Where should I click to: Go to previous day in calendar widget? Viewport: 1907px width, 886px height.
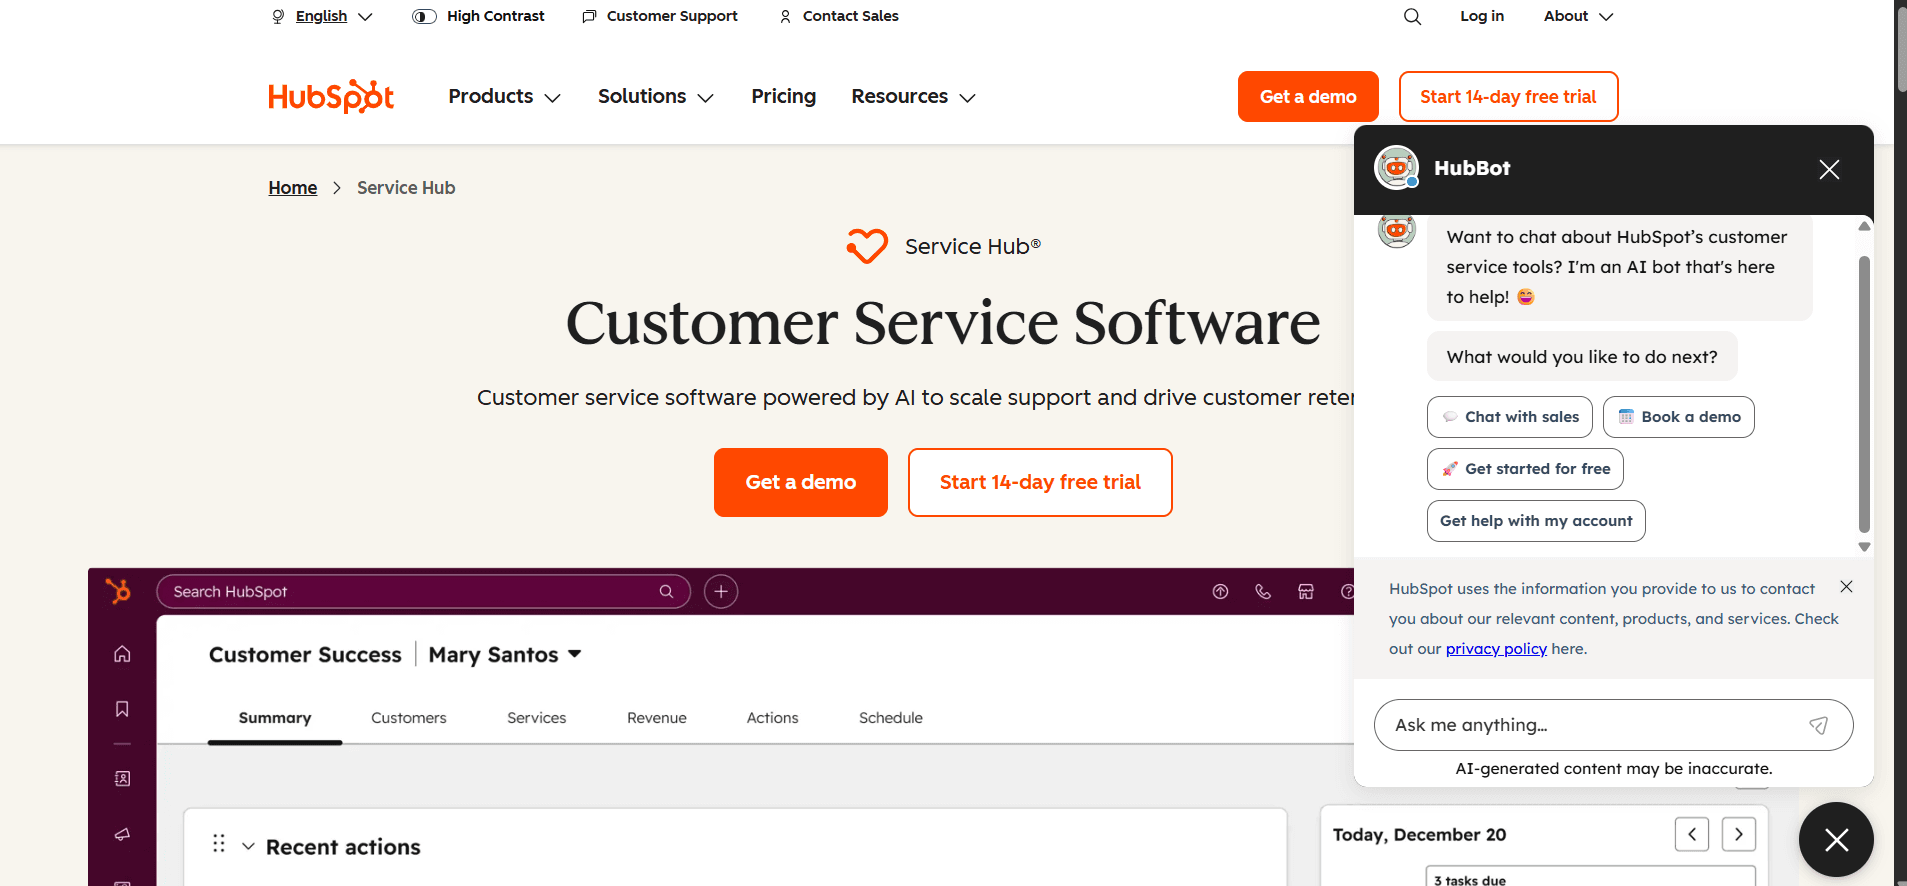tap(1692, 834)
